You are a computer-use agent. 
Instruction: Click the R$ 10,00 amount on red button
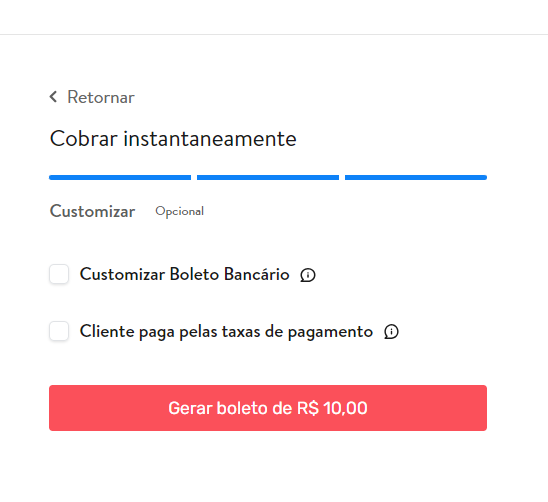(332, 408)
